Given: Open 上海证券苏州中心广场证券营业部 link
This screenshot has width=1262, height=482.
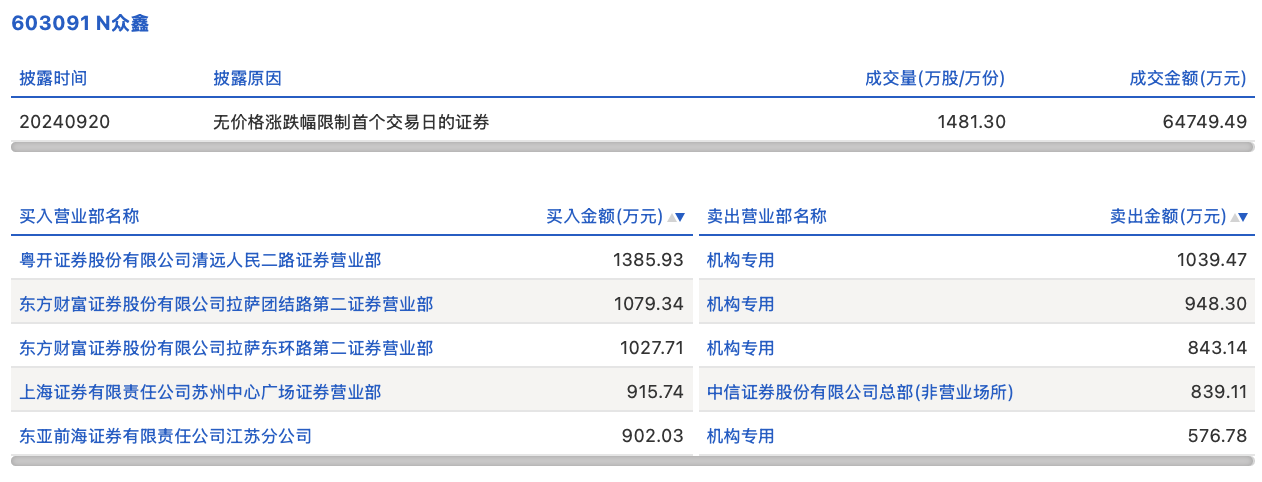Looking at the screenshot, I should 200,392.
